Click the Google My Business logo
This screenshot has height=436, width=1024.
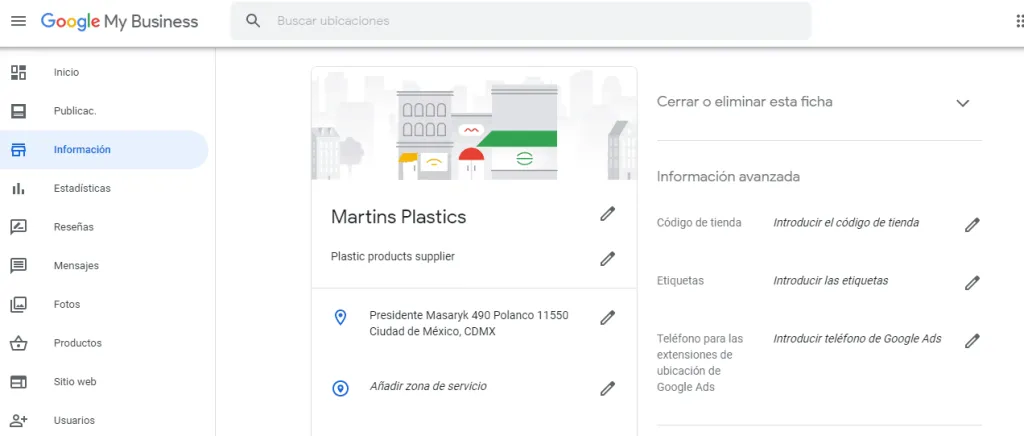pos(120,21)
